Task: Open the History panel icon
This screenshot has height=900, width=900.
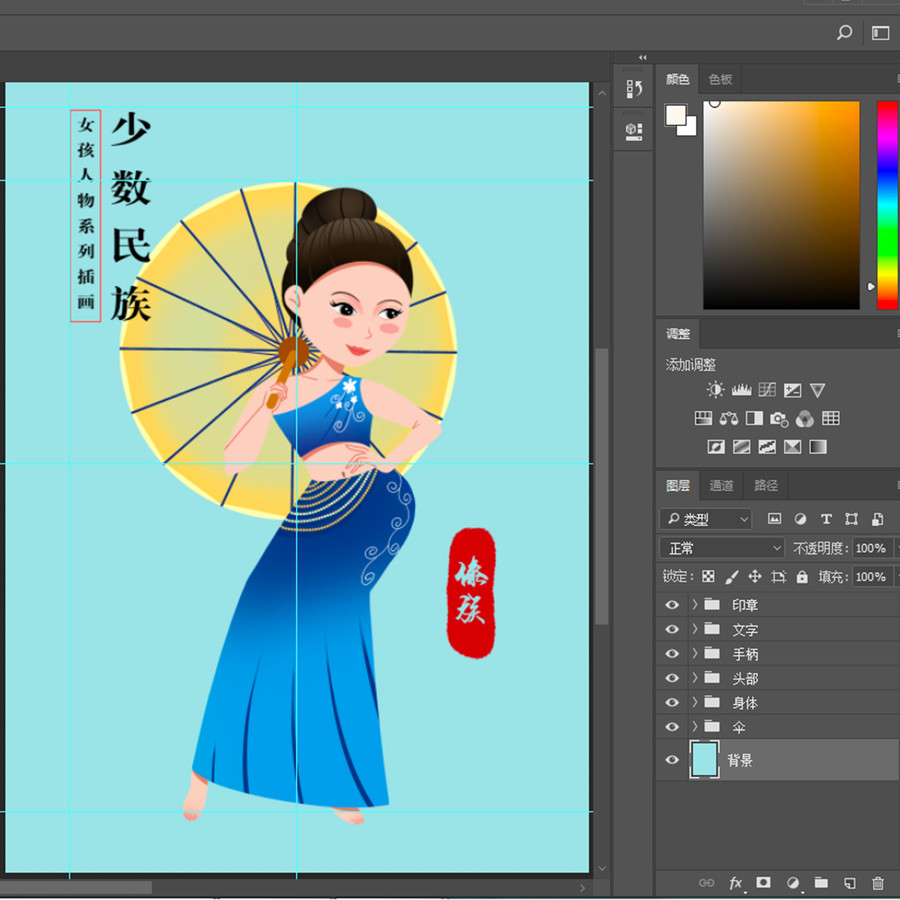Action: coord(634,88)
